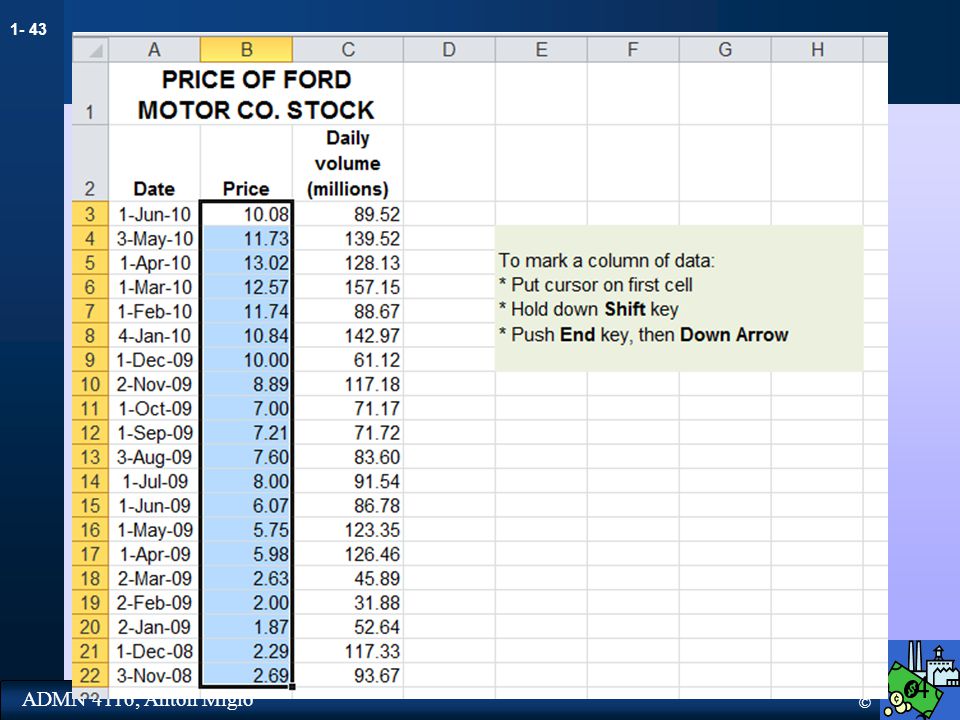
Task: Click the date cell 1-Jun-10
Action: point(154,214)
